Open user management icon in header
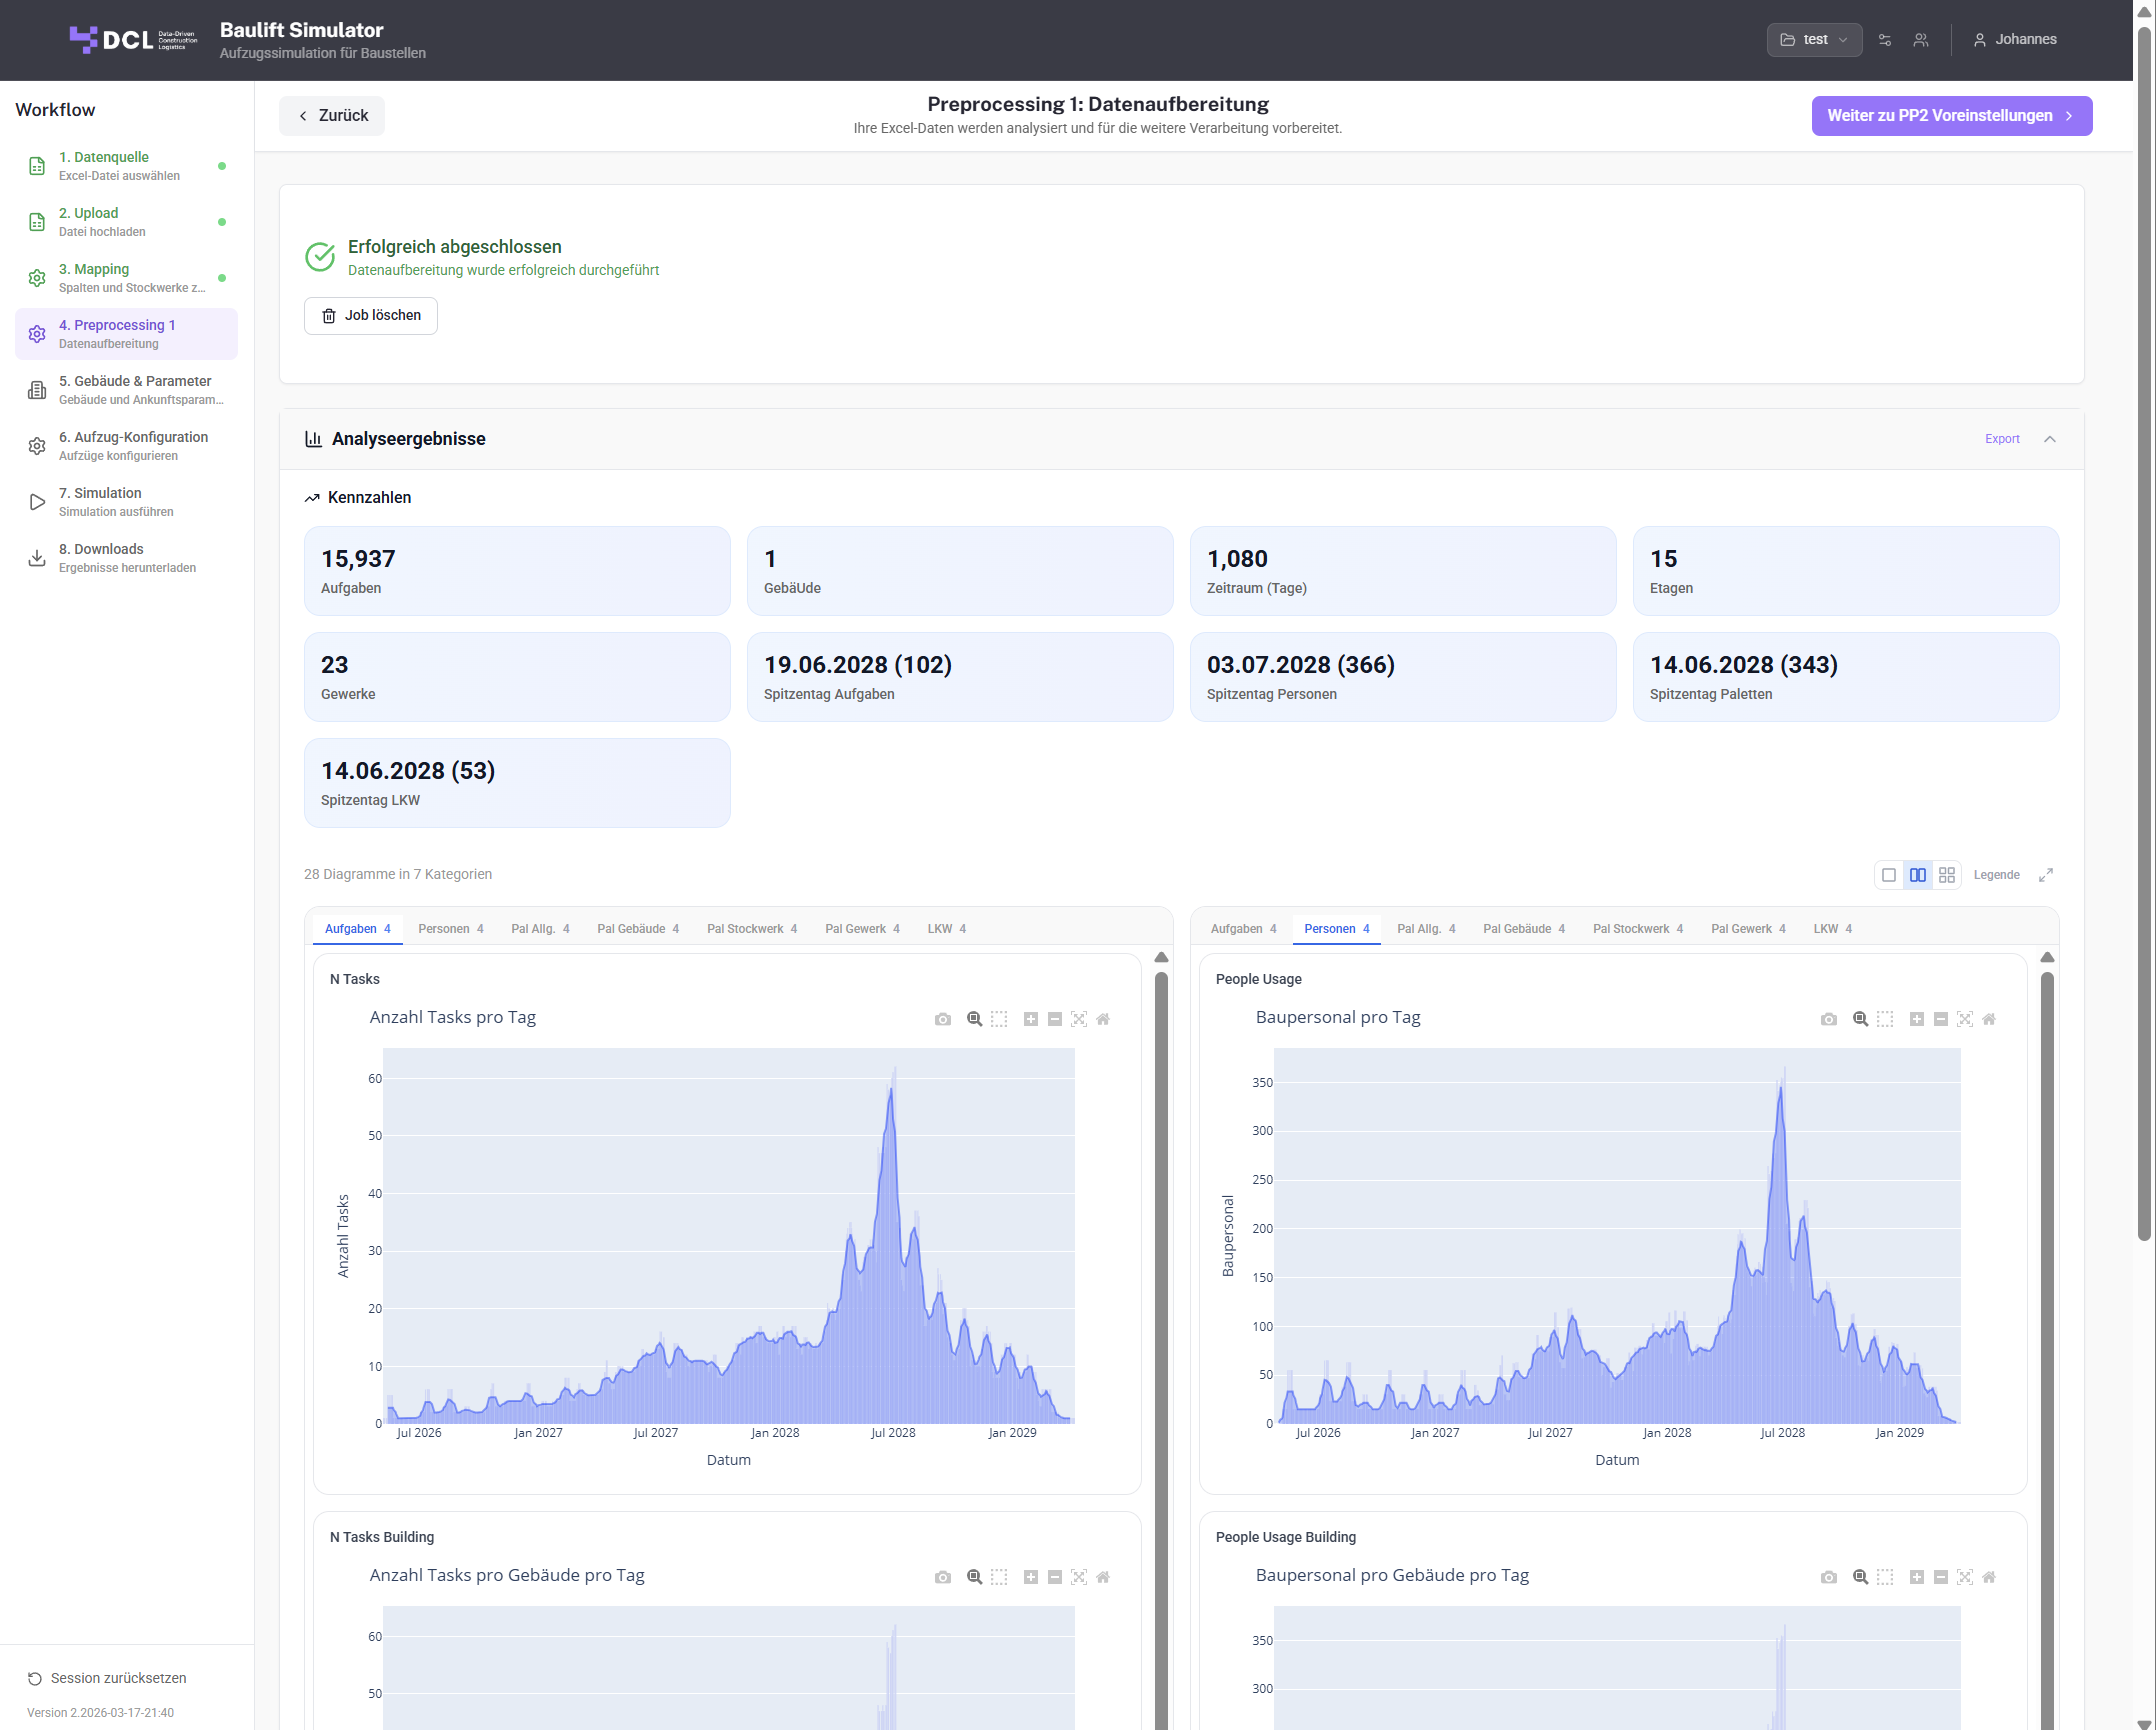Image resolution: width=2156 pixels, height=1730 pixels. pos(1921,40)
